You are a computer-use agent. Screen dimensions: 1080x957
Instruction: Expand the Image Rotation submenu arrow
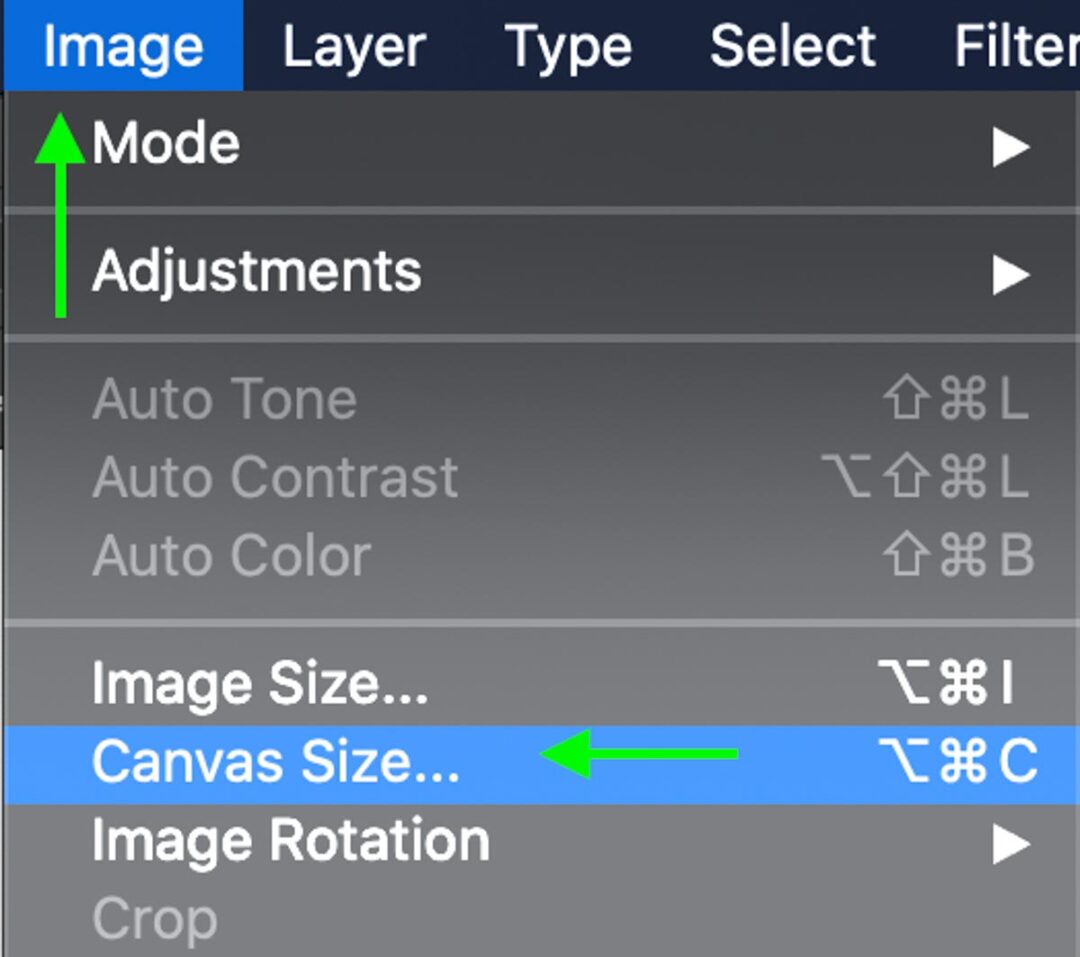[x=1010, y=844]
